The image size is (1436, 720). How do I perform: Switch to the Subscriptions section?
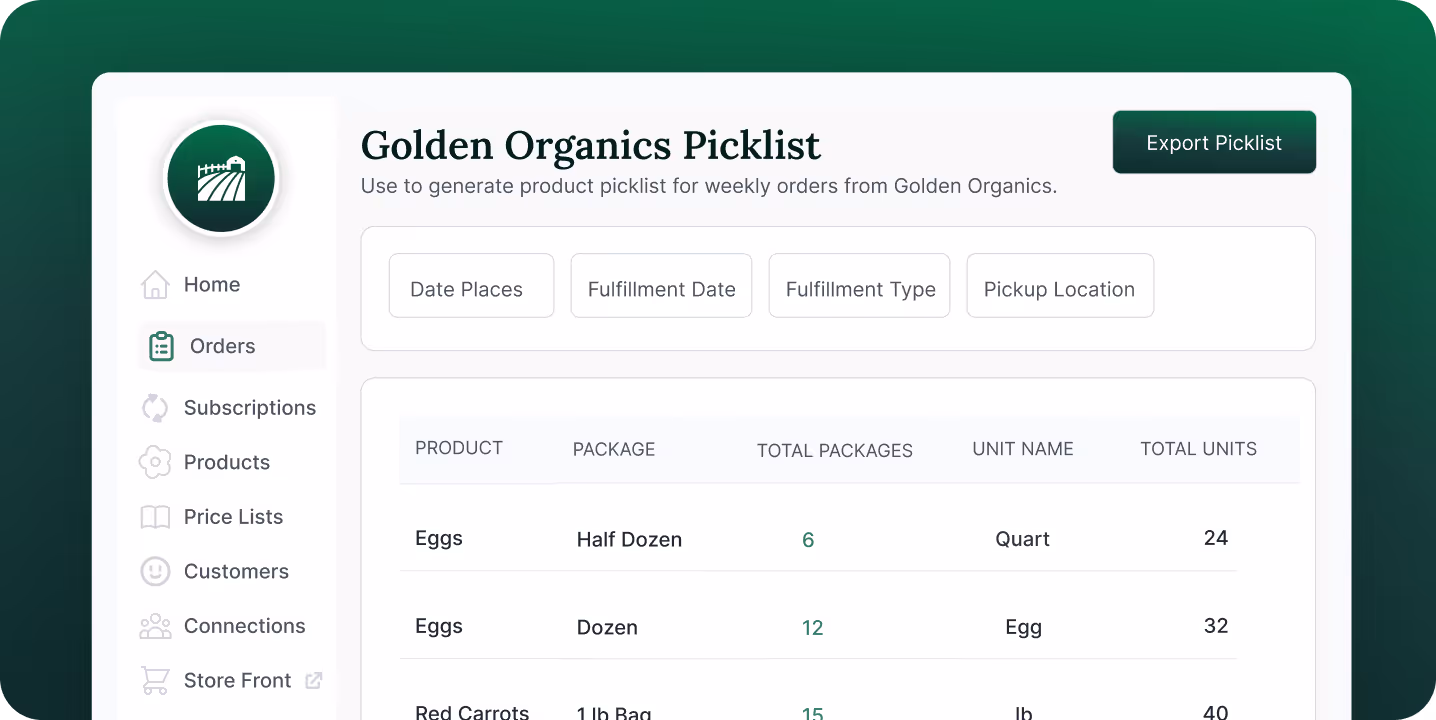249,407
